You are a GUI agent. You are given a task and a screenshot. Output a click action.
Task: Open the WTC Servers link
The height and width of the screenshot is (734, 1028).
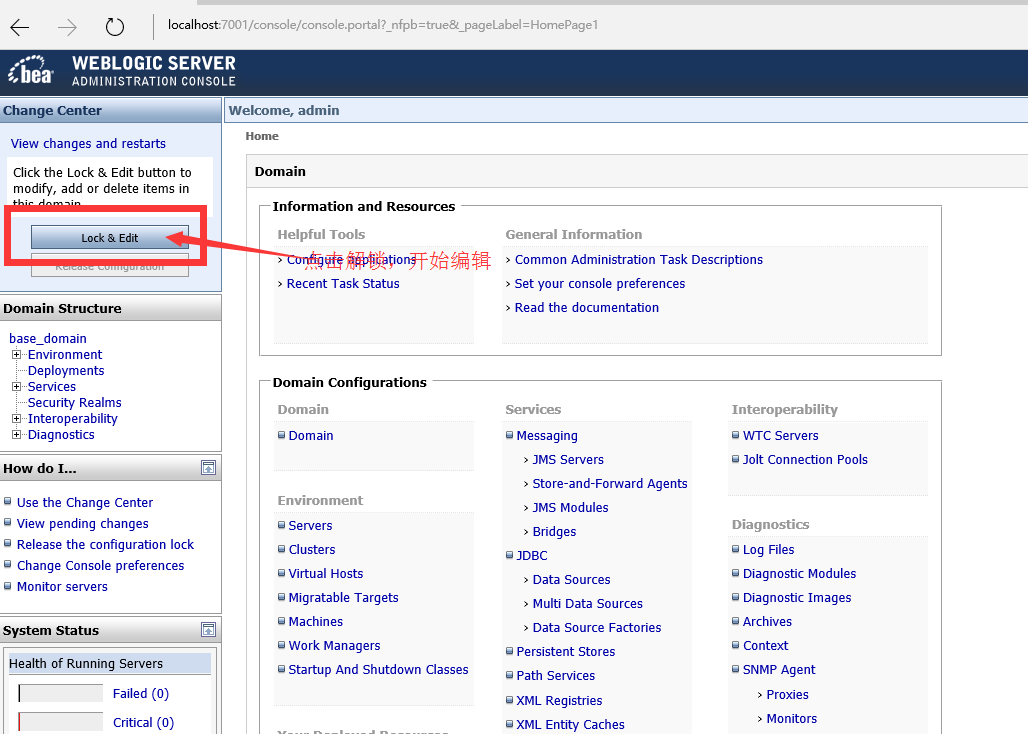coord(780,436)
